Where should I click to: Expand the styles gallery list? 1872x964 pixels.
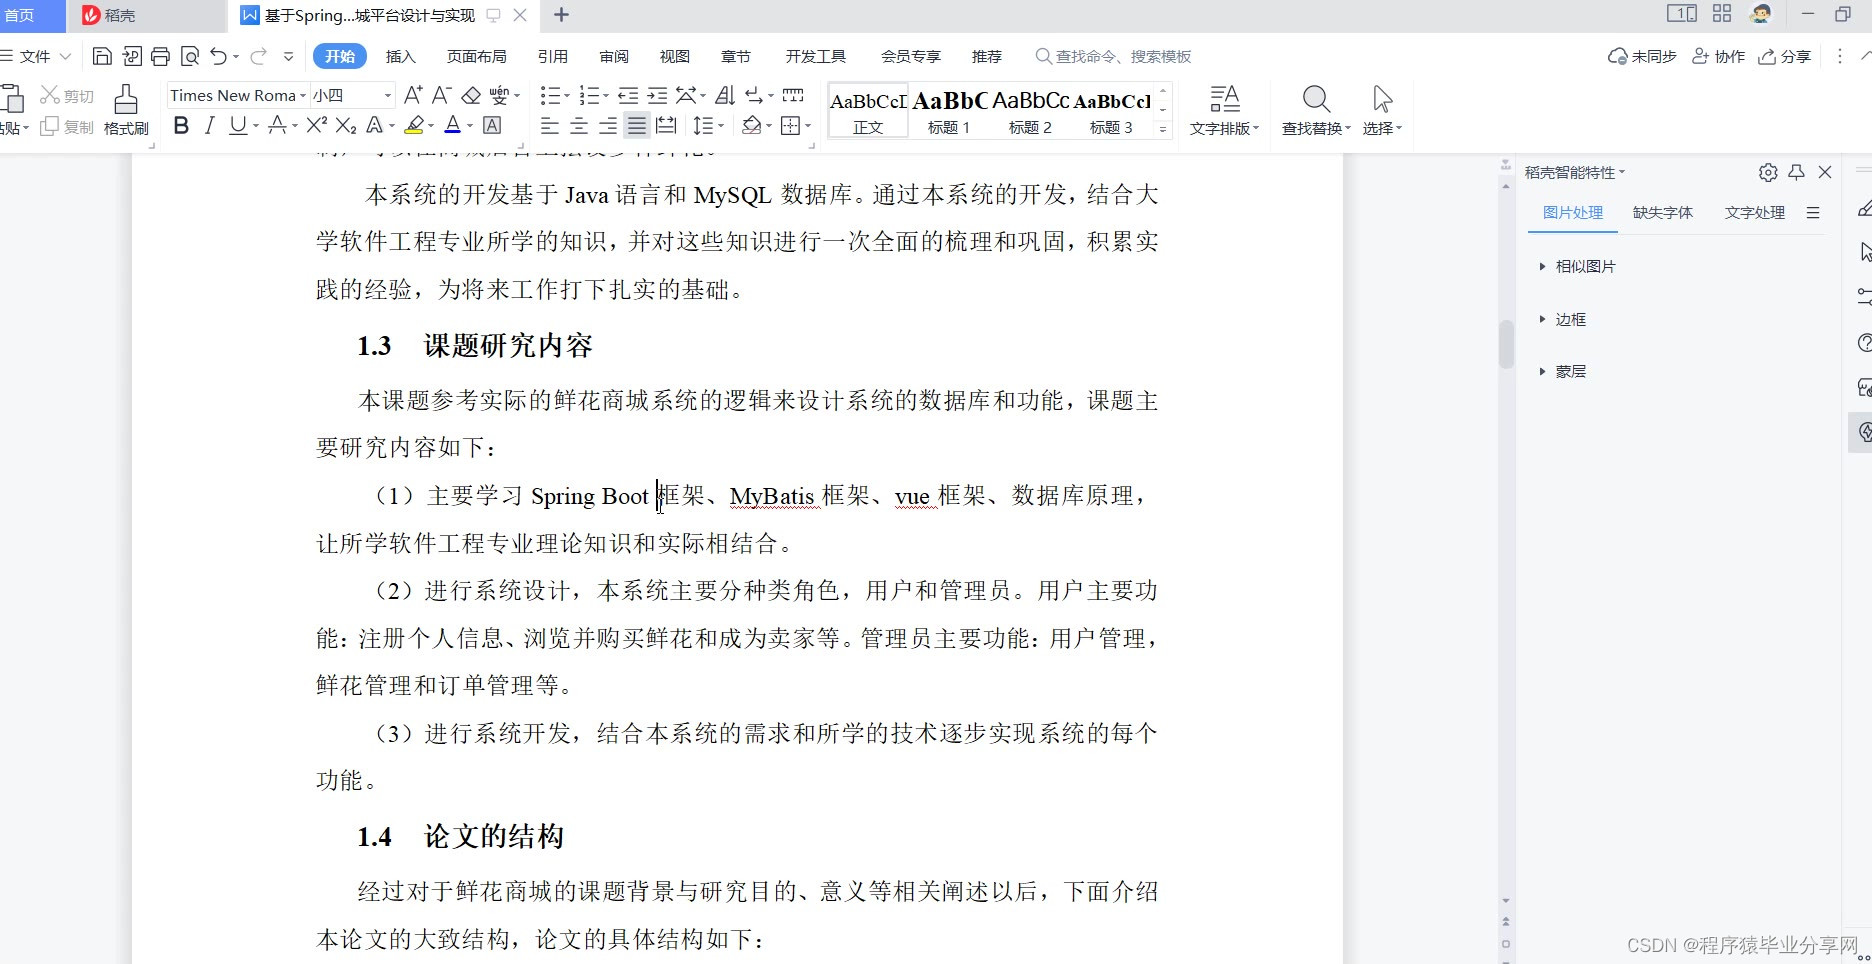coord(1162,129)
